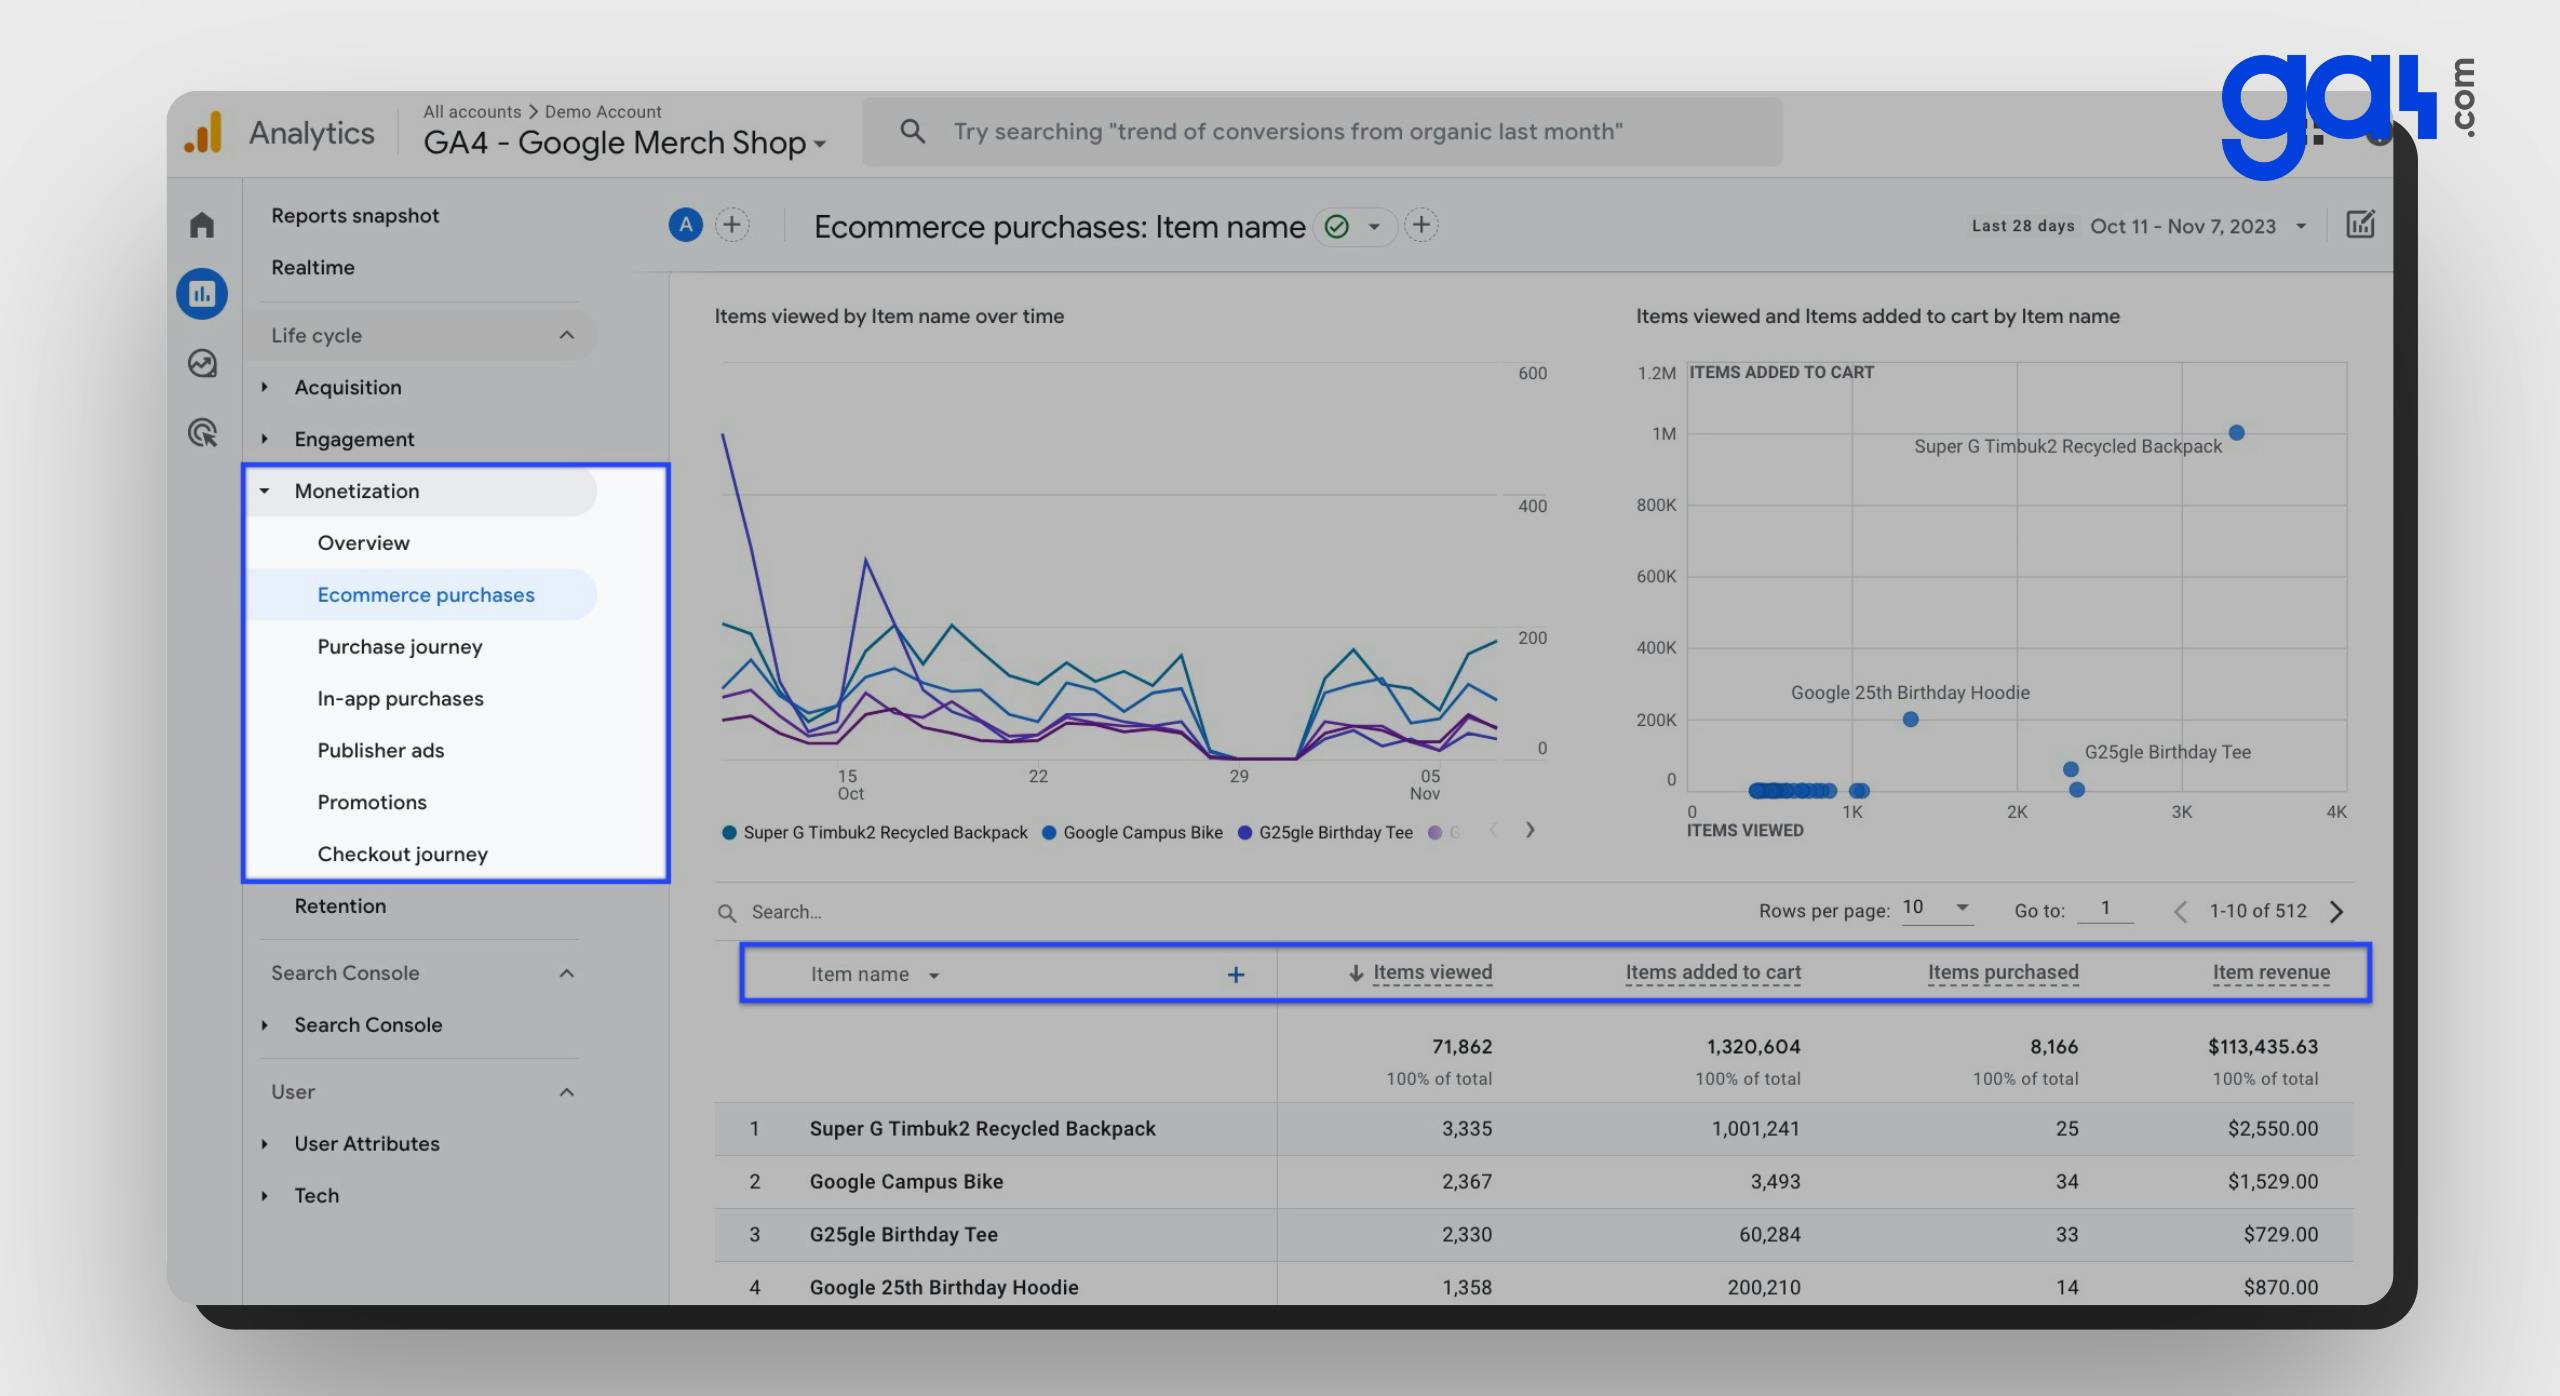Screen dimensions: 2560x1396
Task: Open Checkout journey report
Action: (x=402, y=855)
